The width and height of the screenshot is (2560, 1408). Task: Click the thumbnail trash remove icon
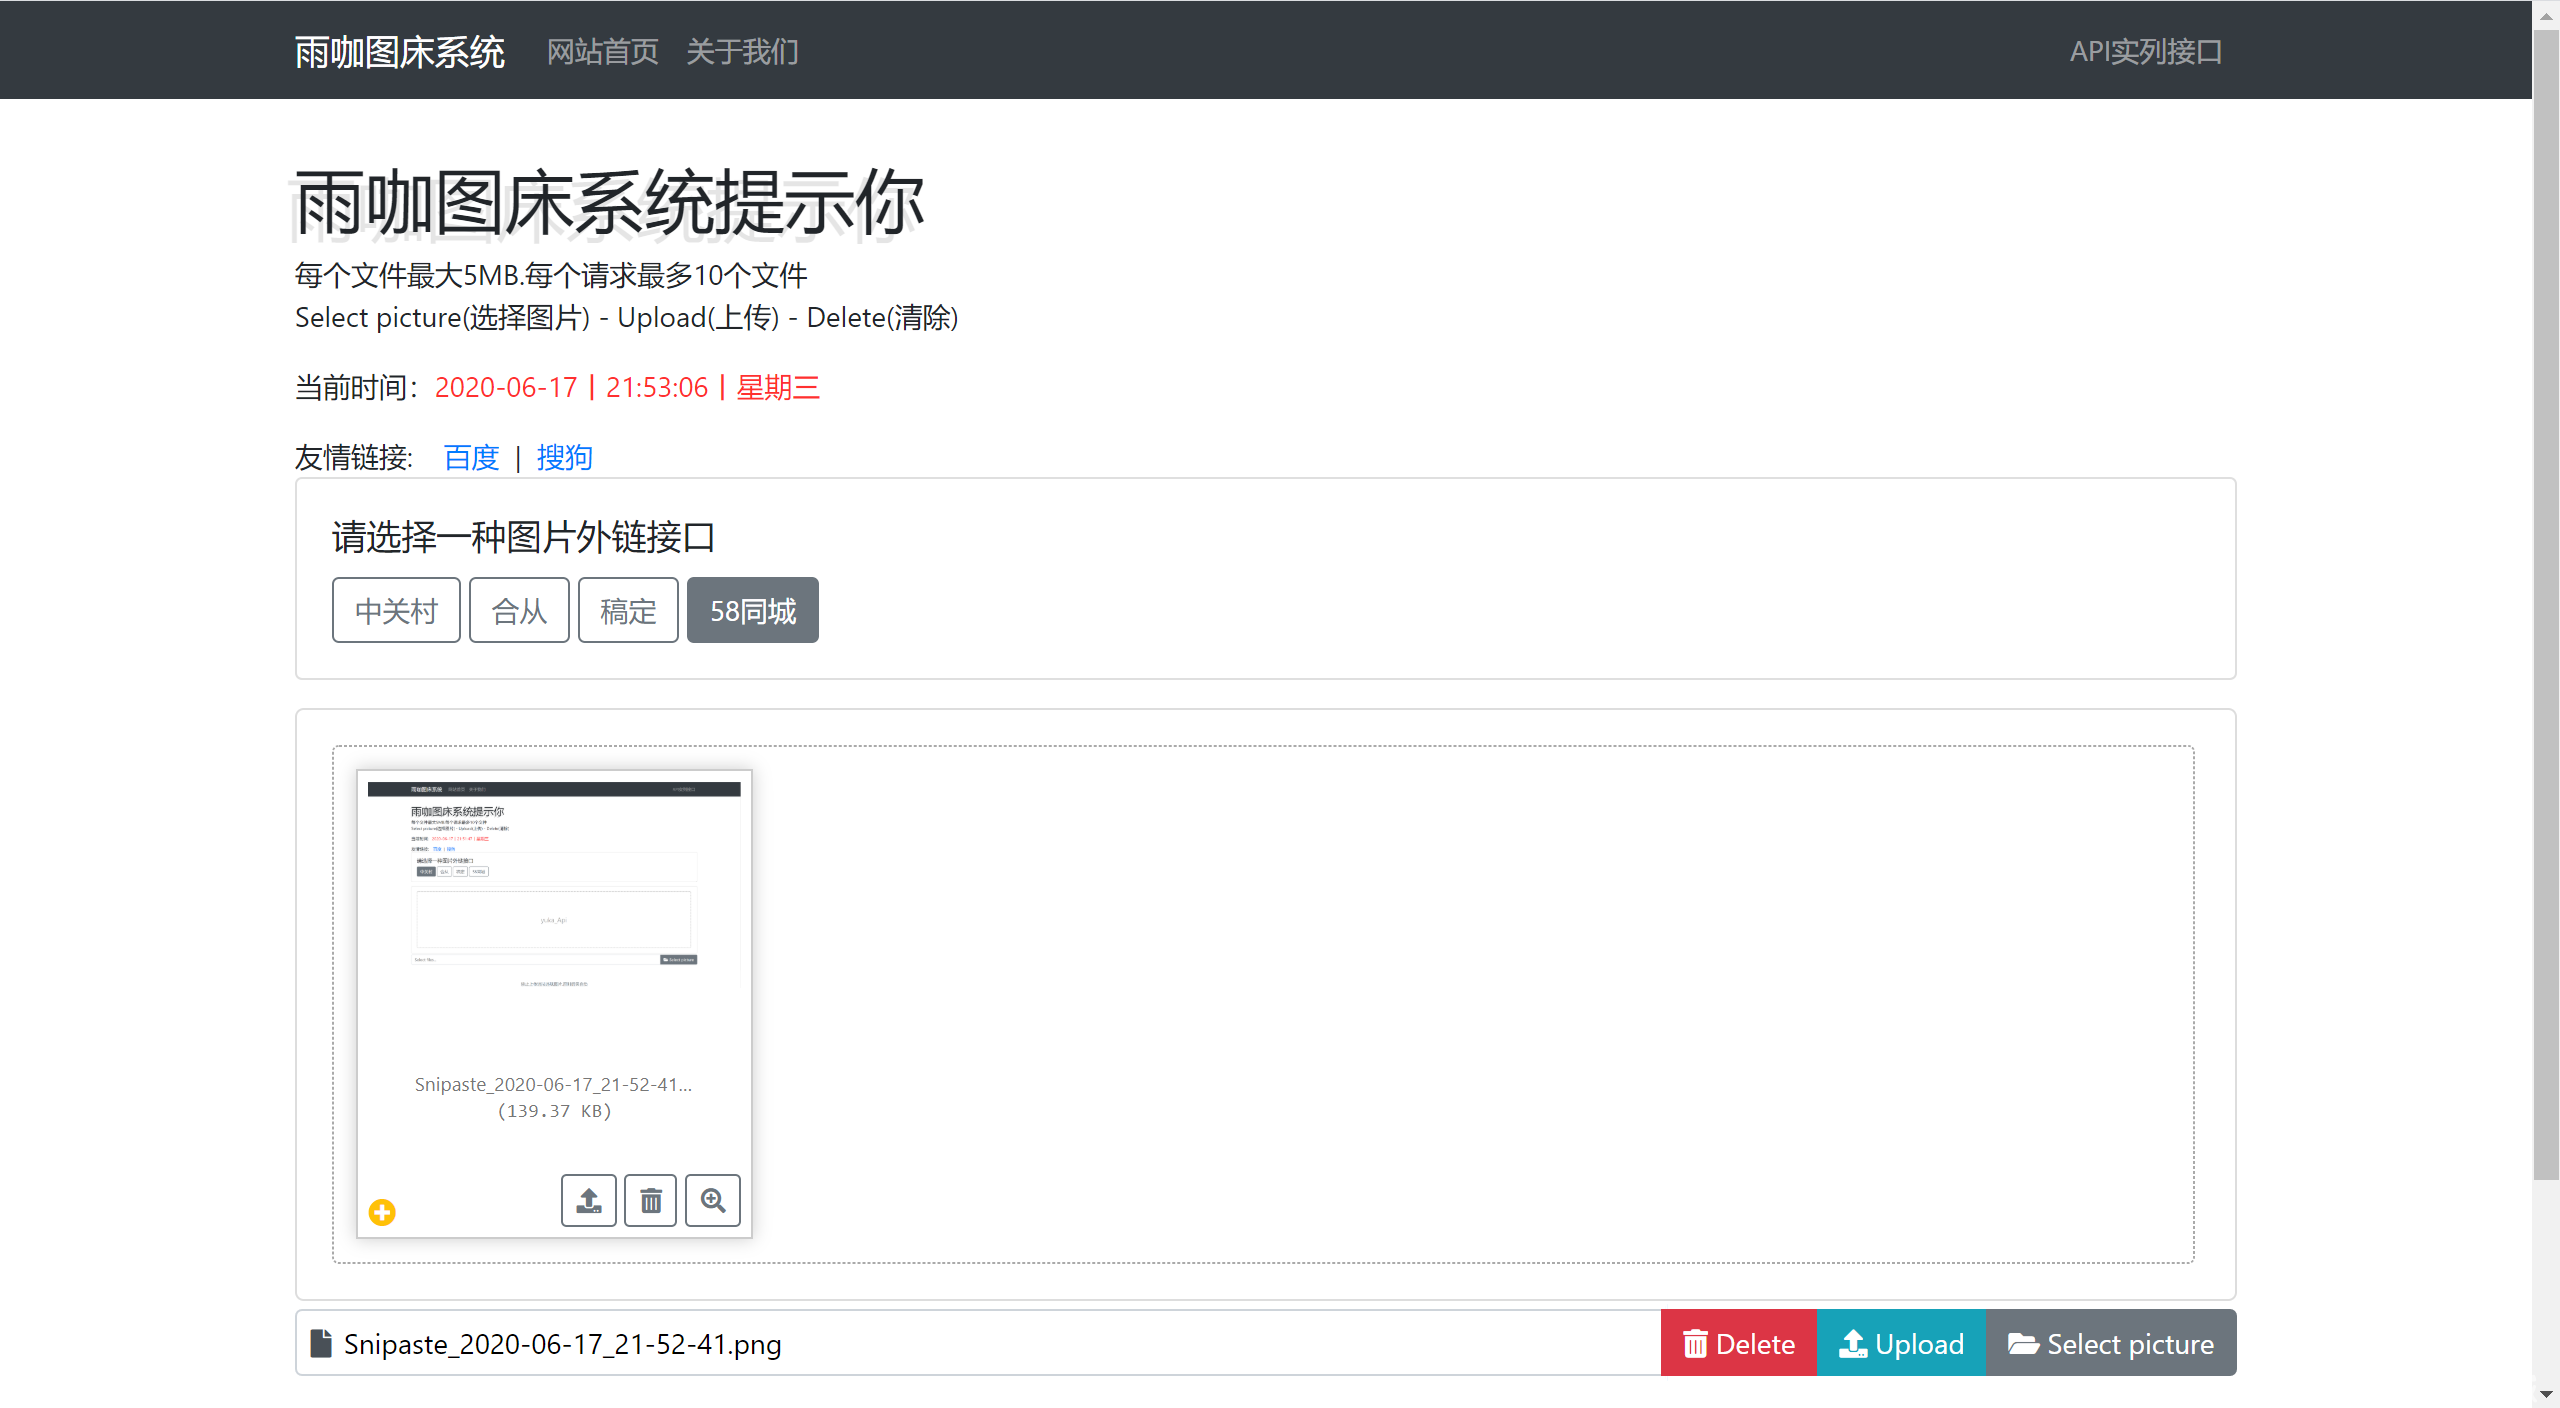click(651, 1200)
